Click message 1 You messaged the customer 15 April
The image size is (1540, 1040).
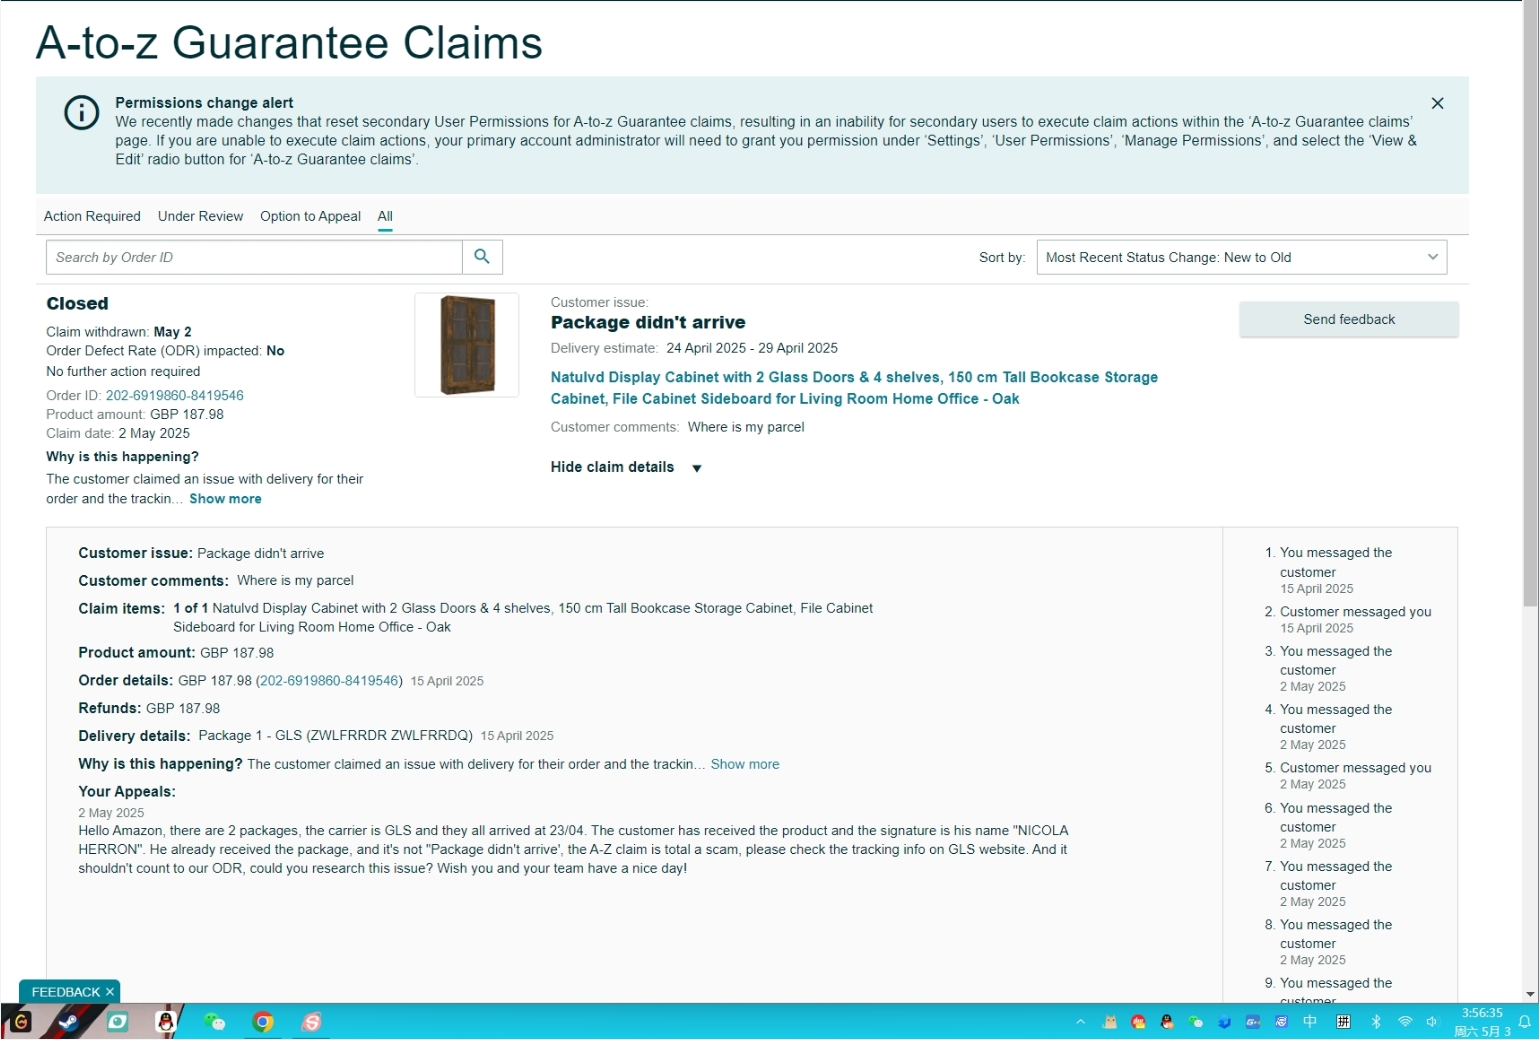(x=1336, y=570)
